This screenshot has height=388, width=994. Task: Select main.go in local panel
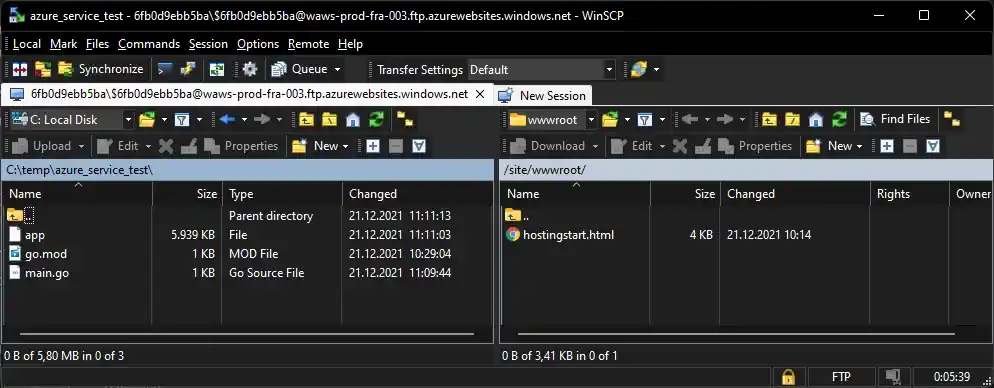(x=47, y=273)
